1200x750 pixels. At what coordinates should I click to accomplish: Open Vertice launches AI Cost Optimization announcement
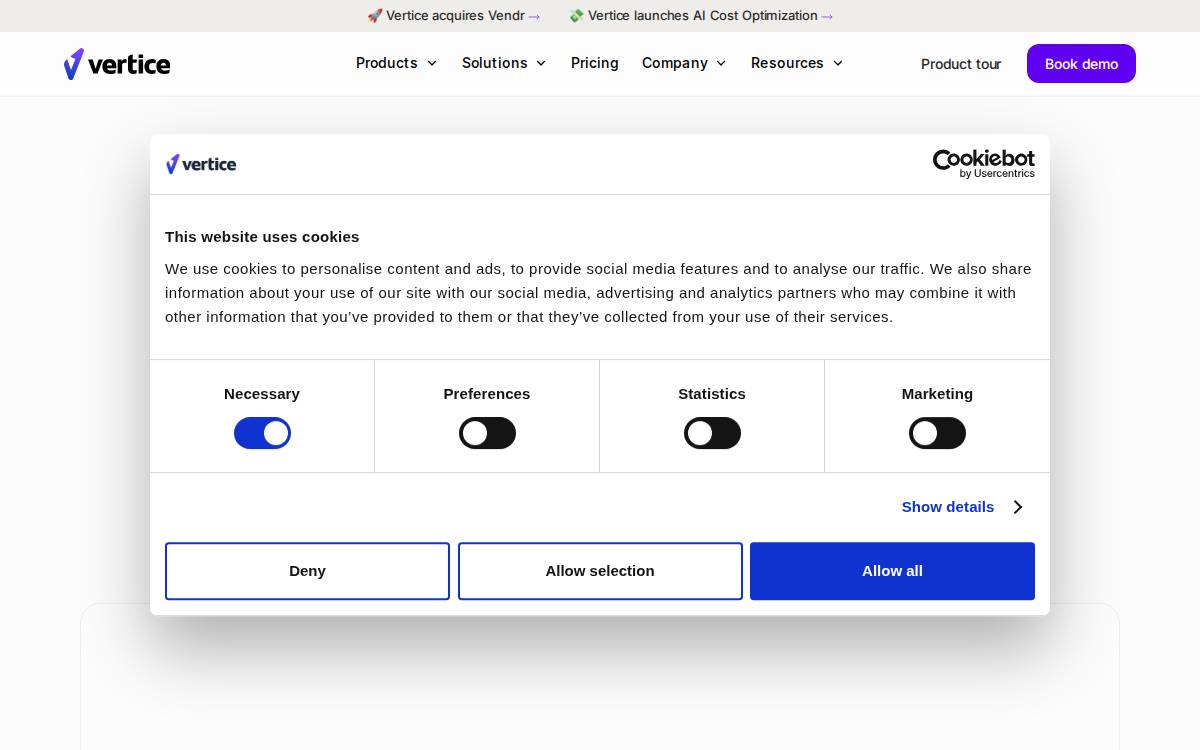click(701, 16)
